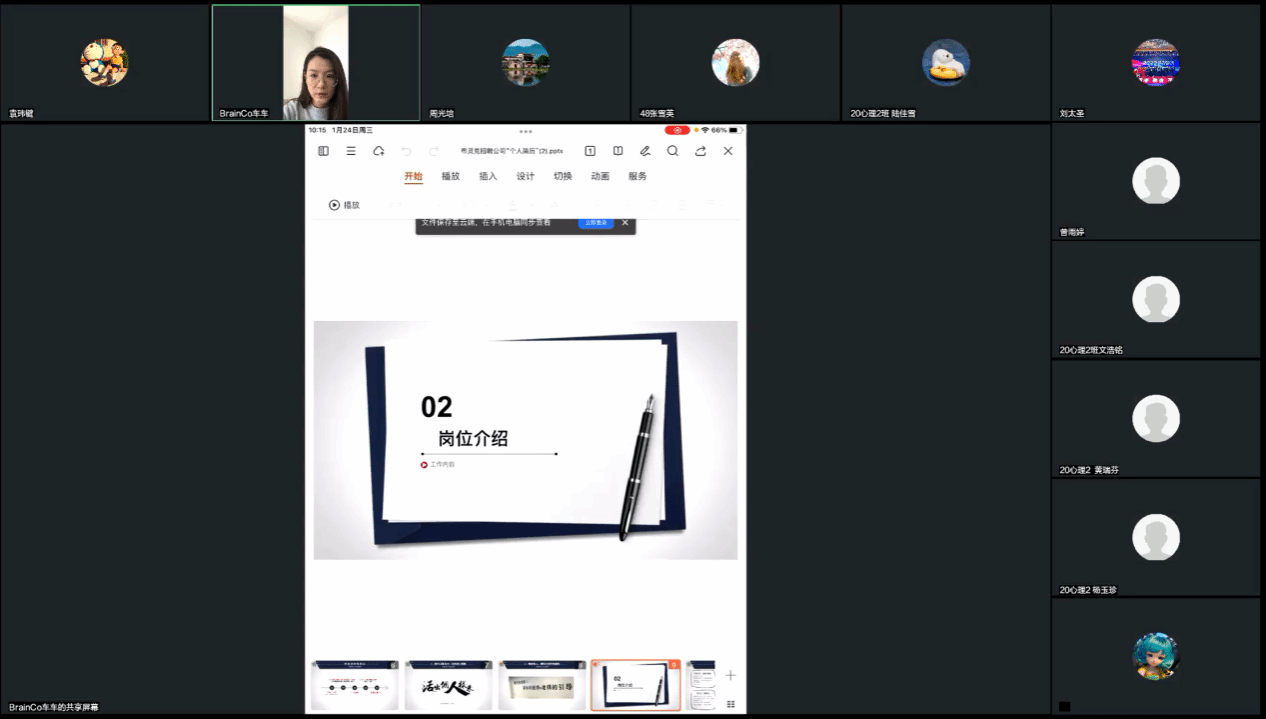Toggle the sidebar panel icon
The width and height of the screenshot is (1266, 719).
[323, 151]
